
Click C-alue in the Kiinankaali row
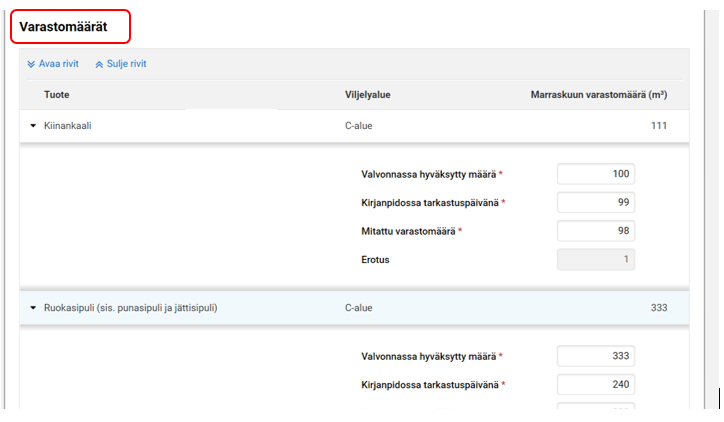pos(359,126)
